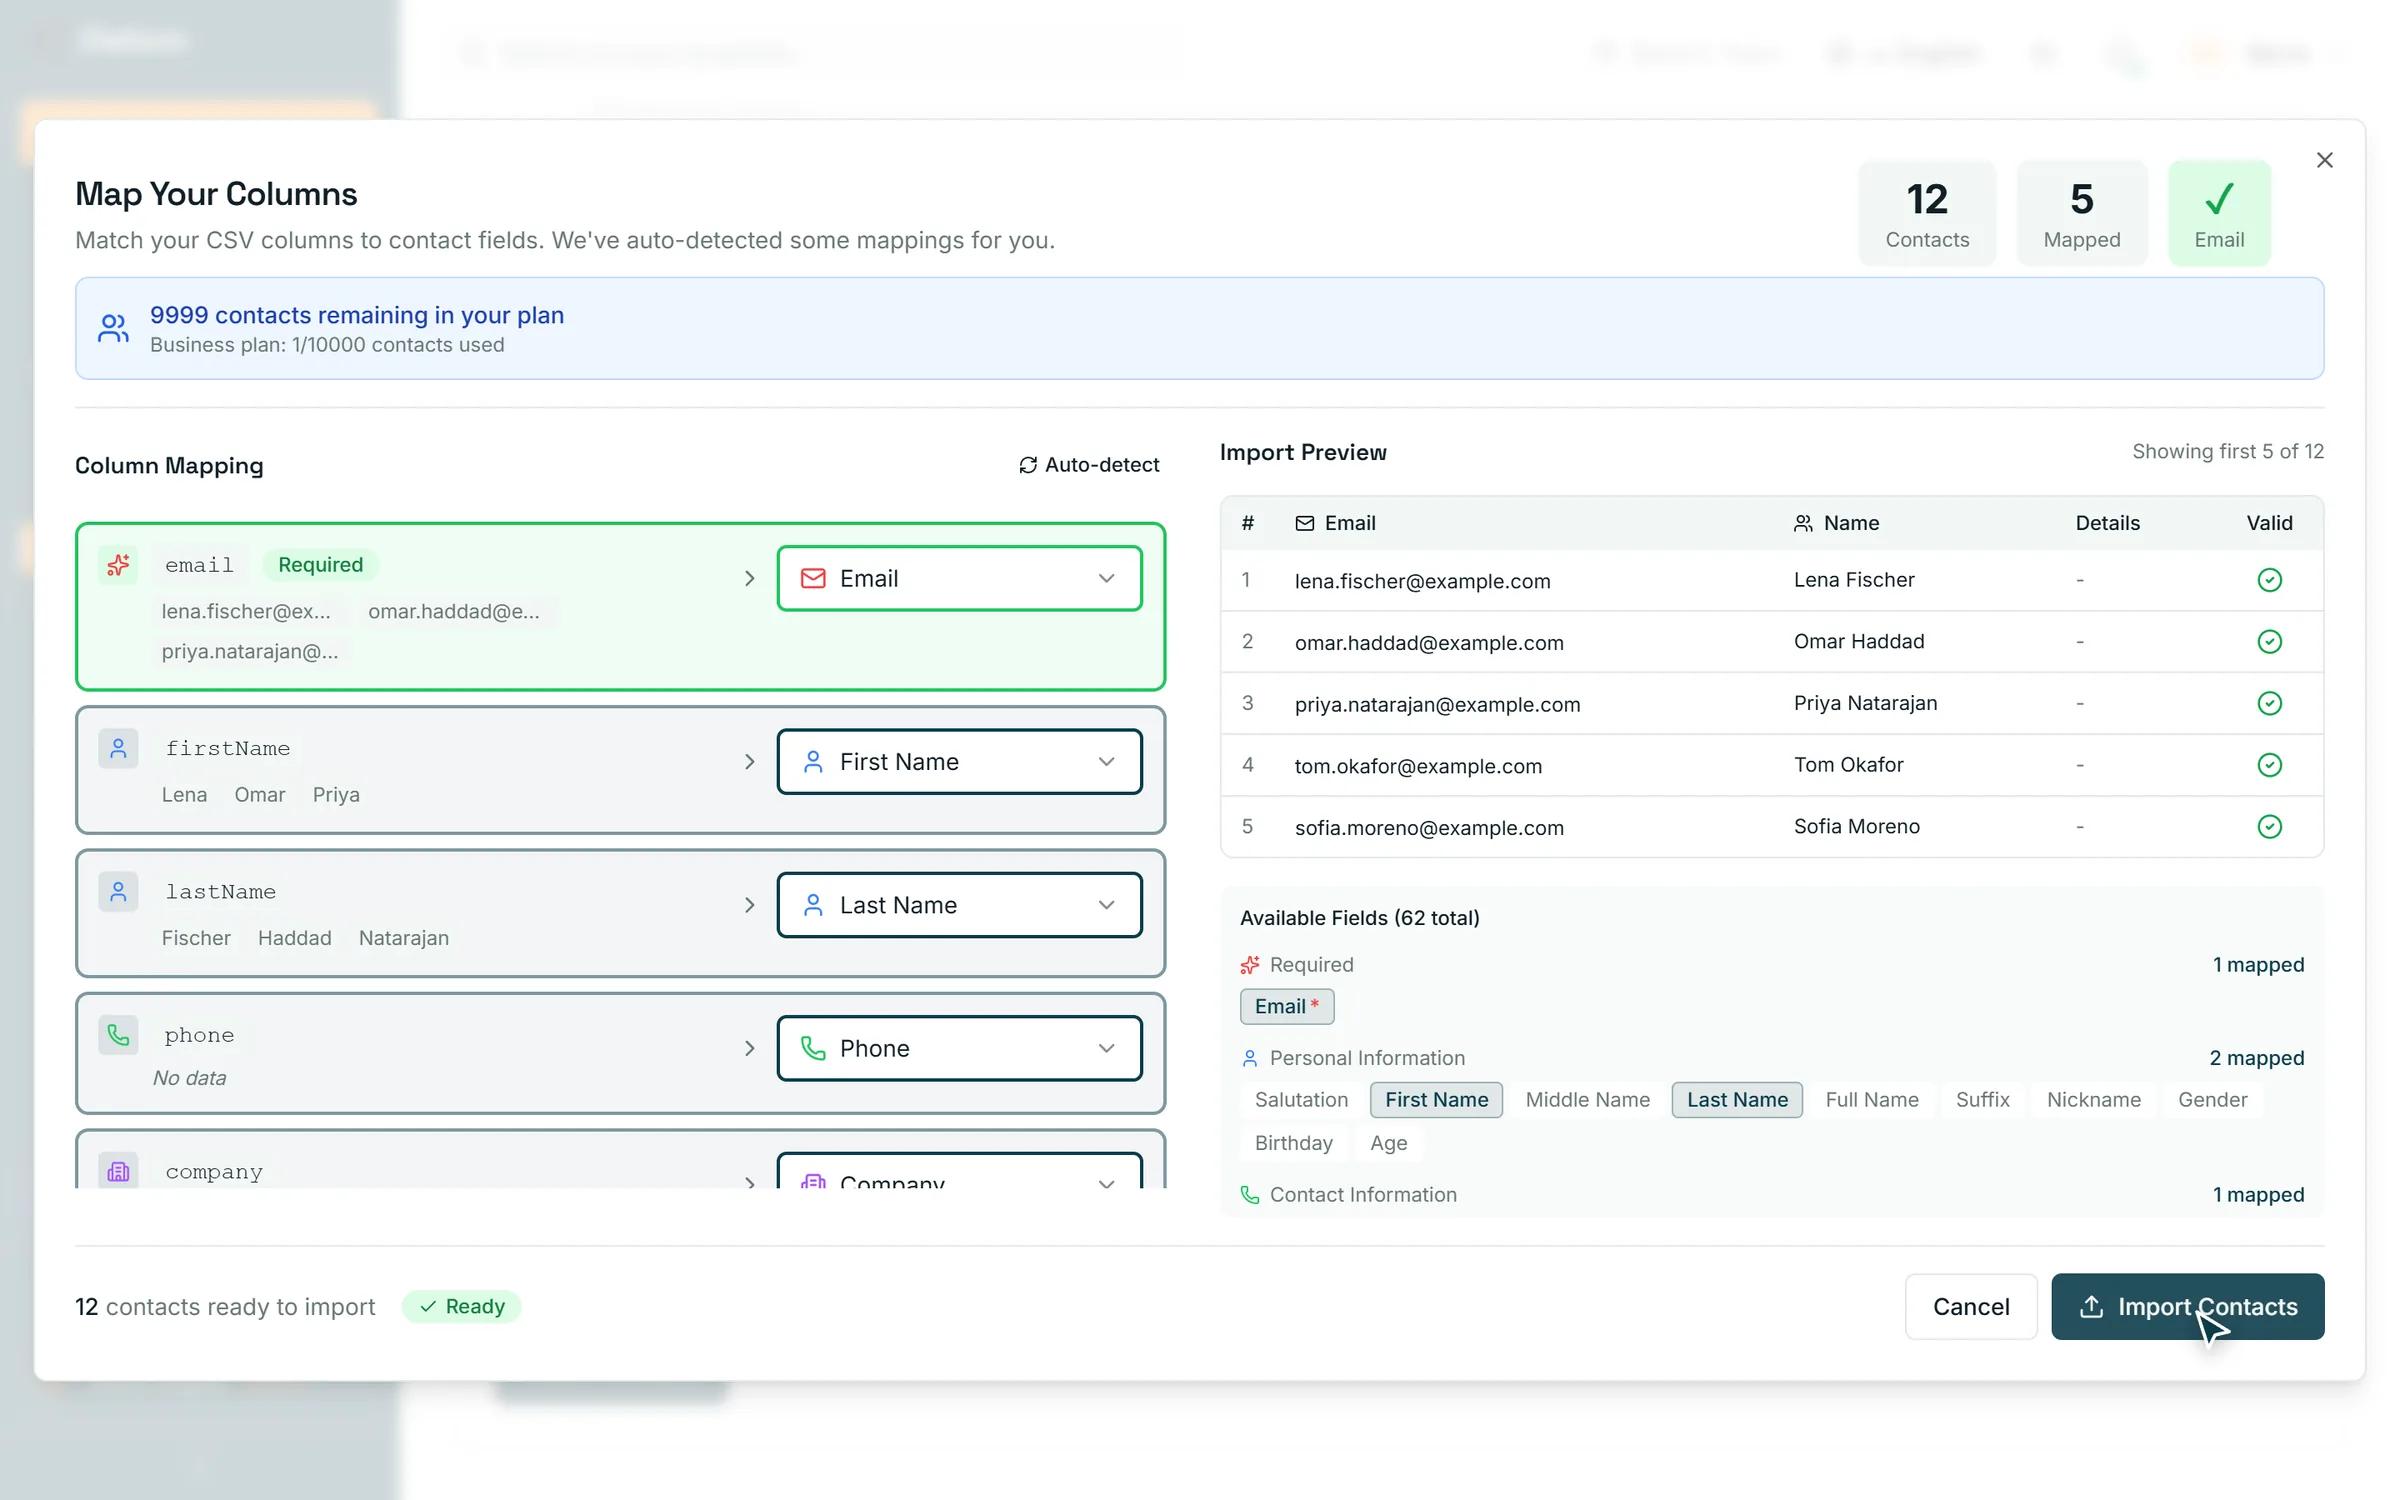Close the Map Your Columns dialog
This screenshot has width=2400, height=1500.
2324,160
